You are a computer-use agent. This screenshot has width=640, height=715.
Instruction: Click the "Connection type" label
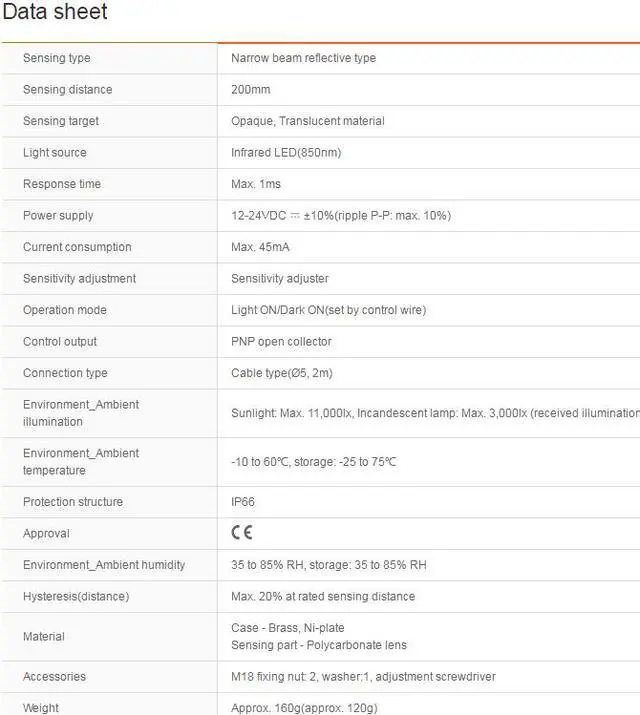pyautogui.click(x=65, y=373)
